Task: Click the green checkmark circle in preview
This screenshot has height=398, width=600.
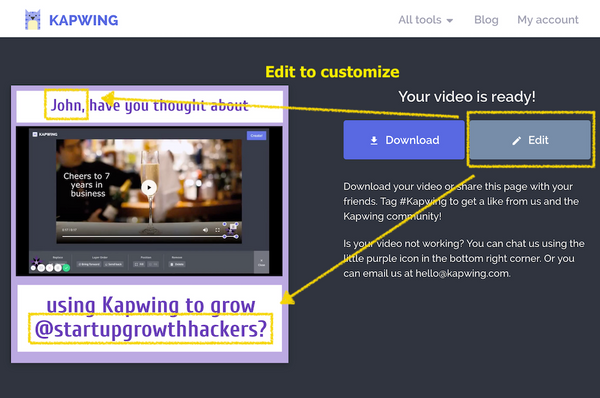Action: [x=66, y=268]
